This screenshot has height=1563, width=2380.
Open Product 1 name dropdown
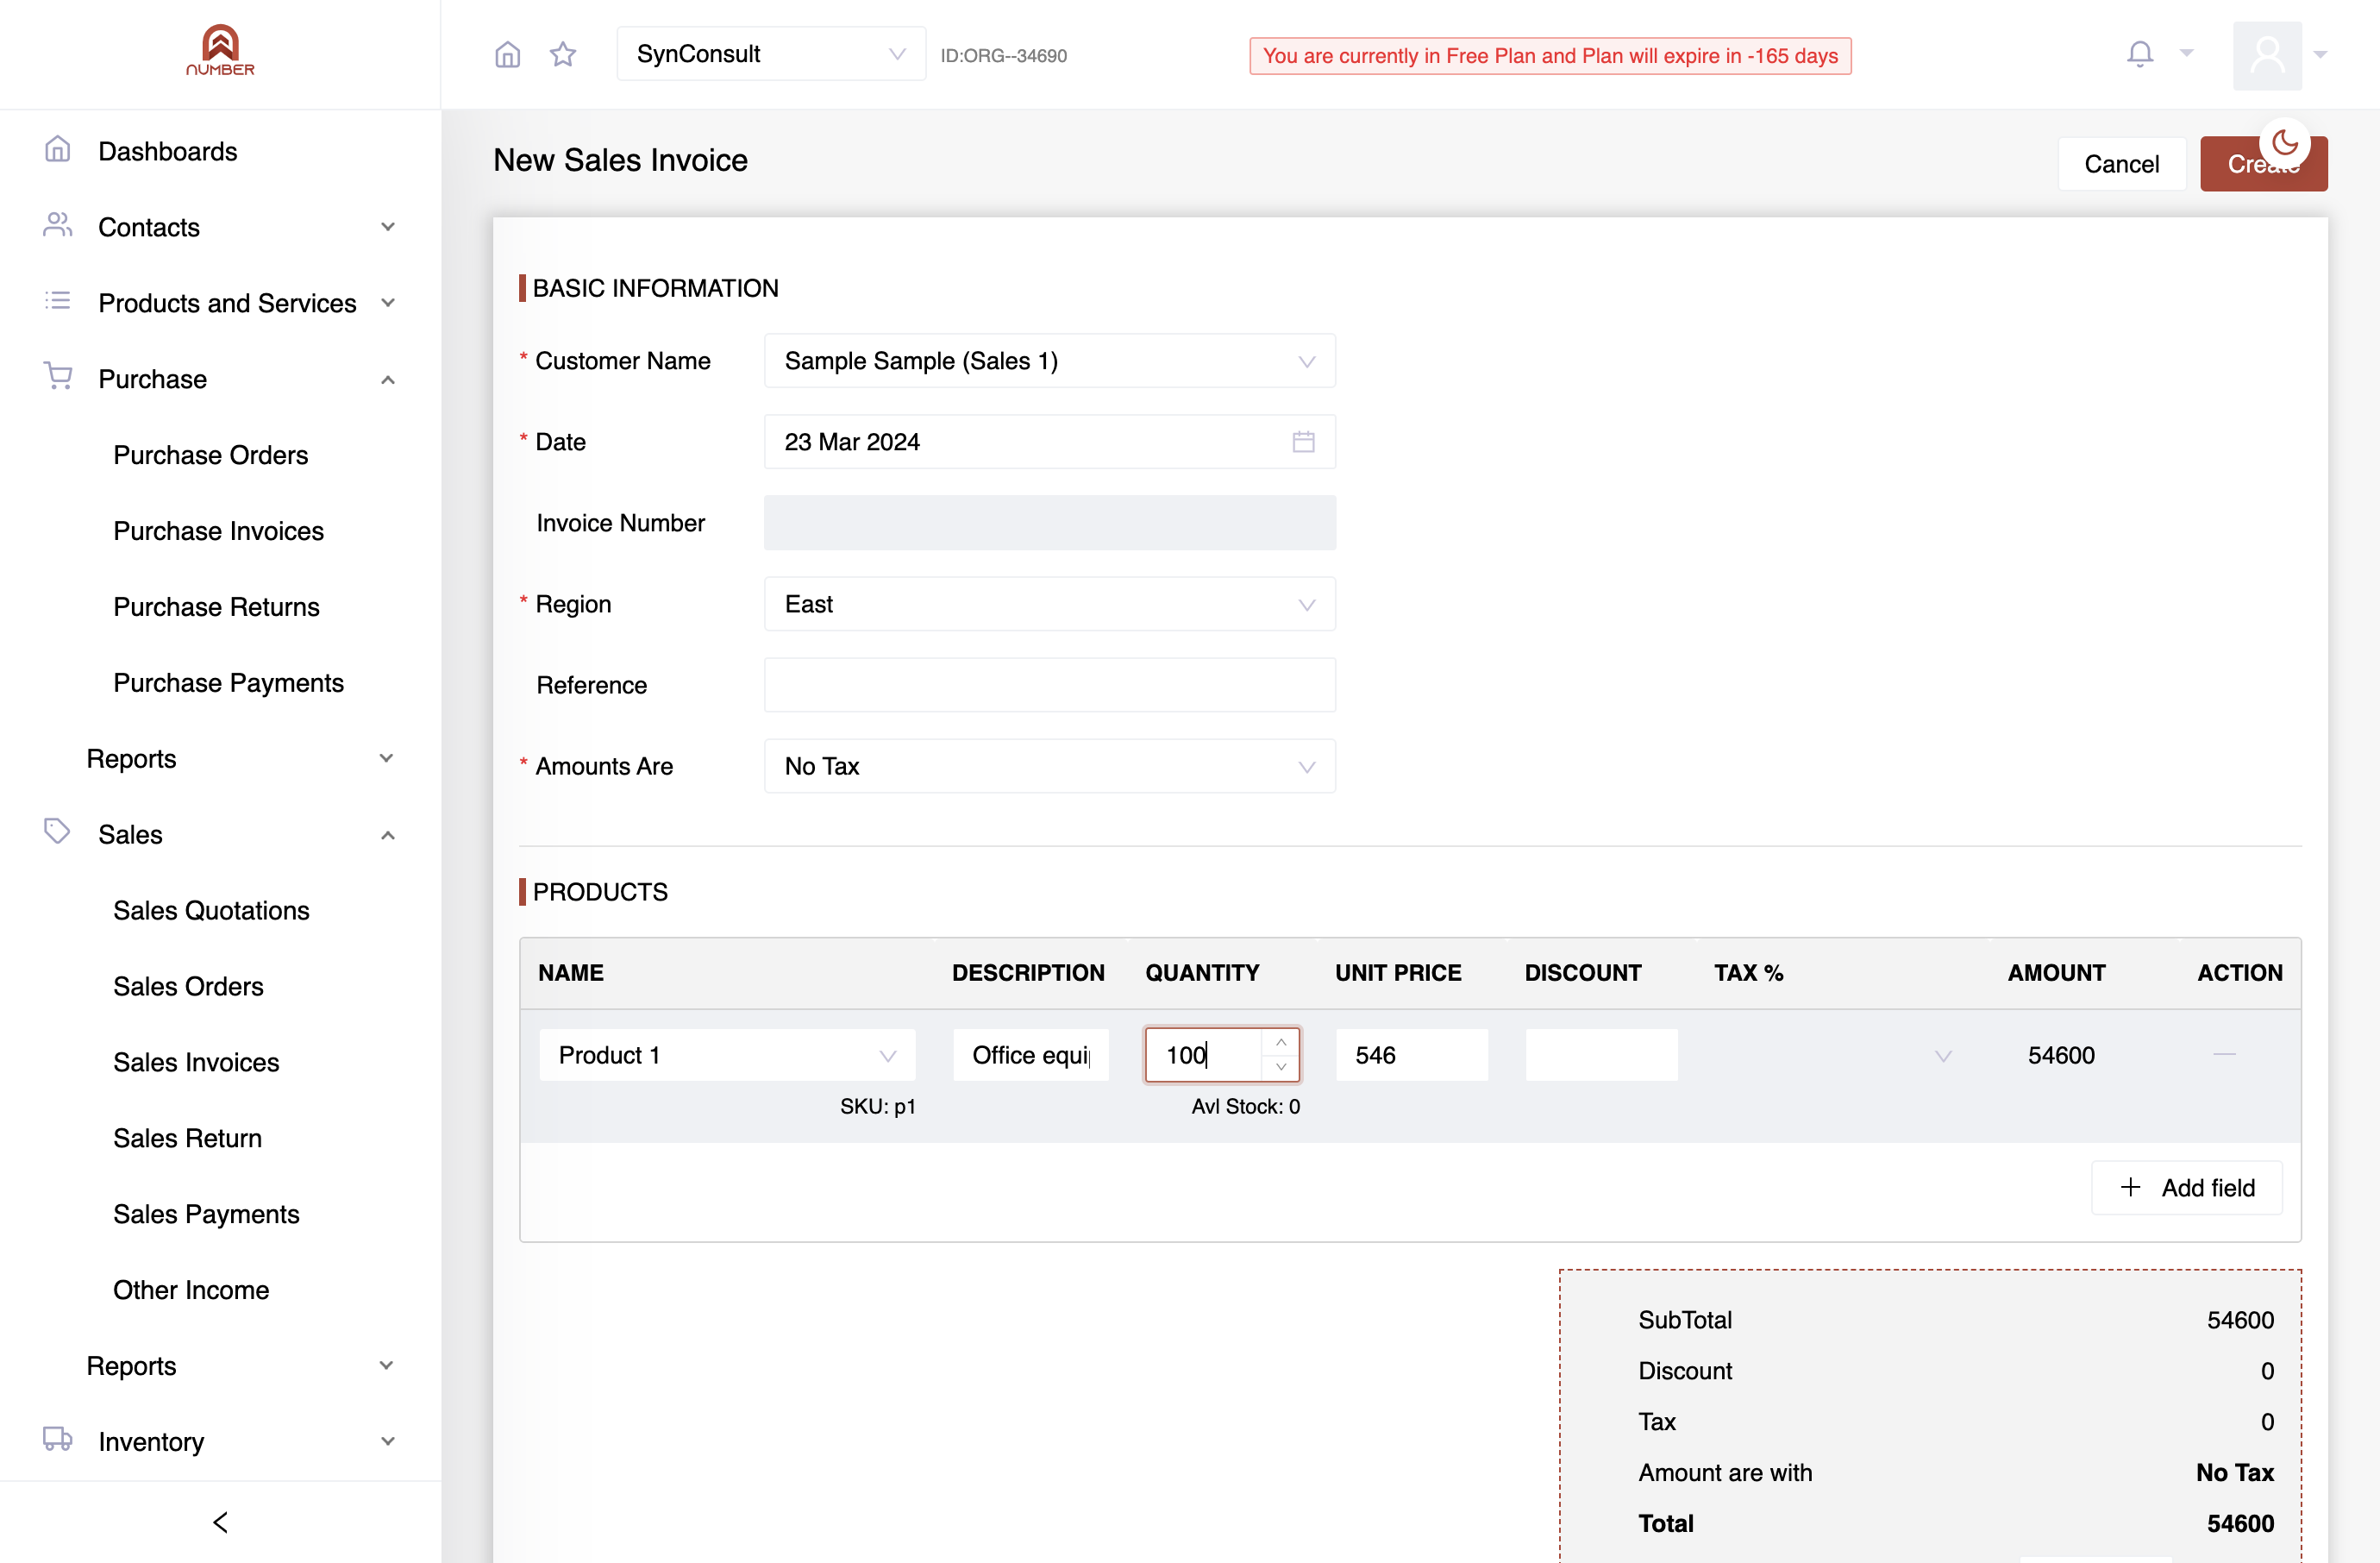[x=727, y=1055]
